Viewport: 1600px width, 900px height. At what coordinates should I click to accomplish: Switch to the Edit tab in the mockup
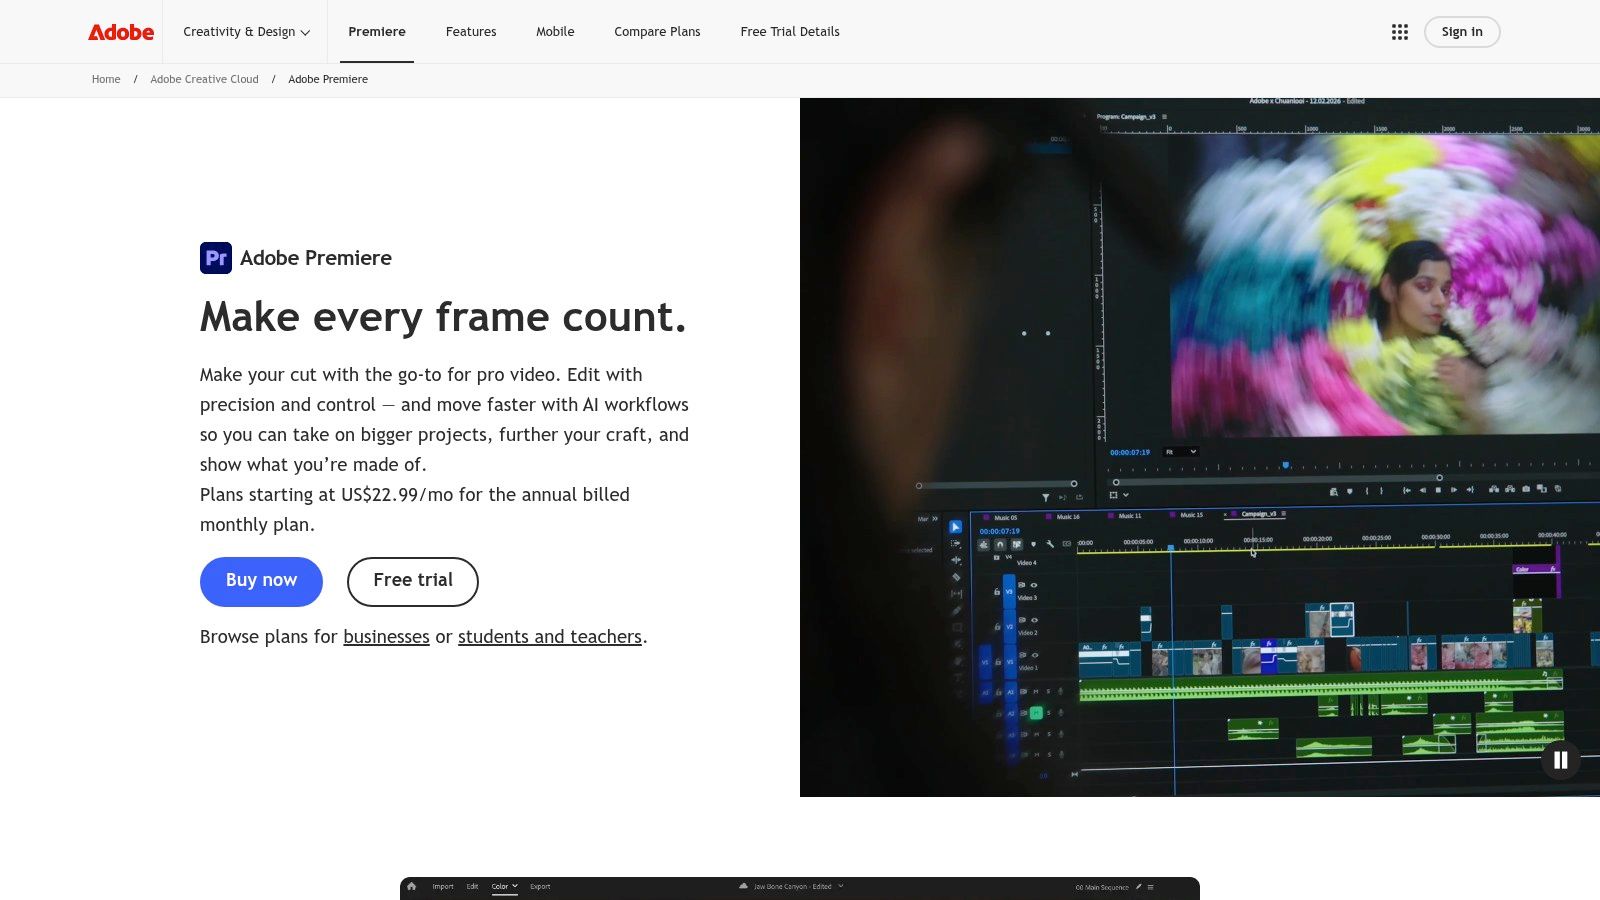472,887
